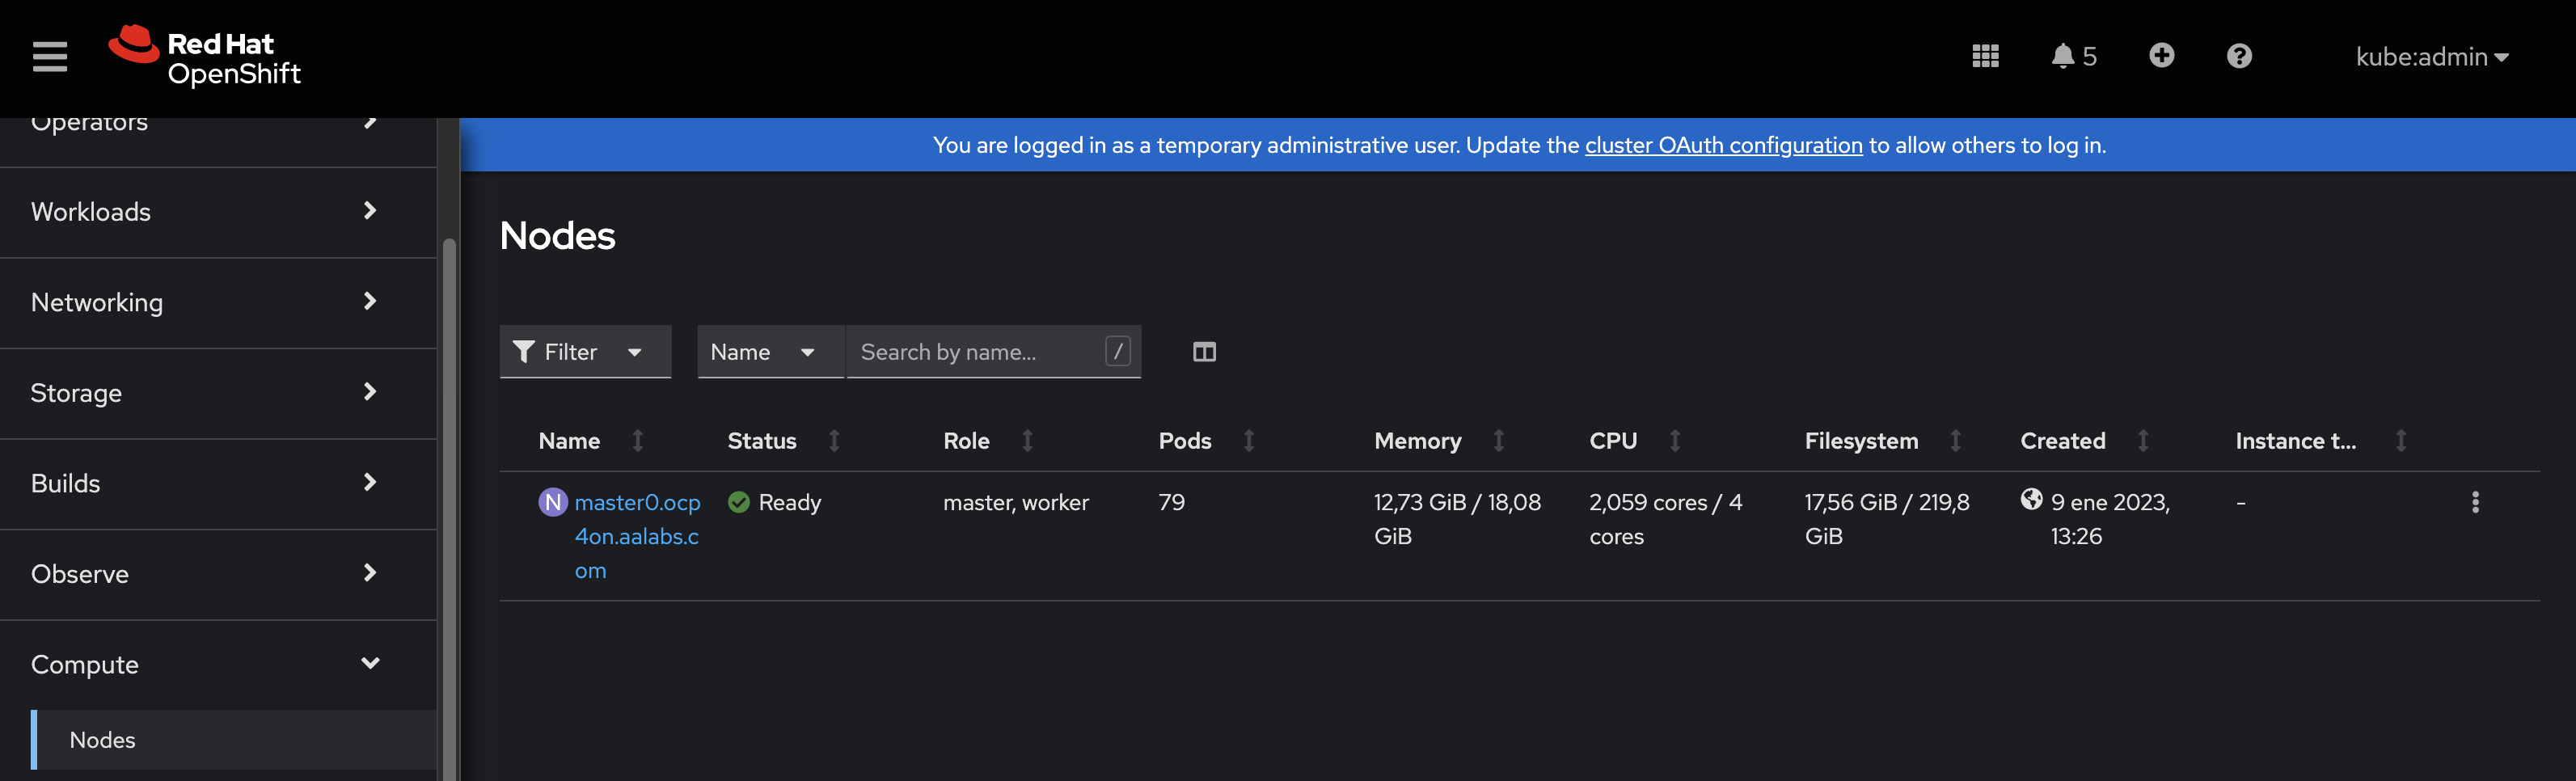
Task: Collapse the Compute navigation section
Action: point(218,664)
